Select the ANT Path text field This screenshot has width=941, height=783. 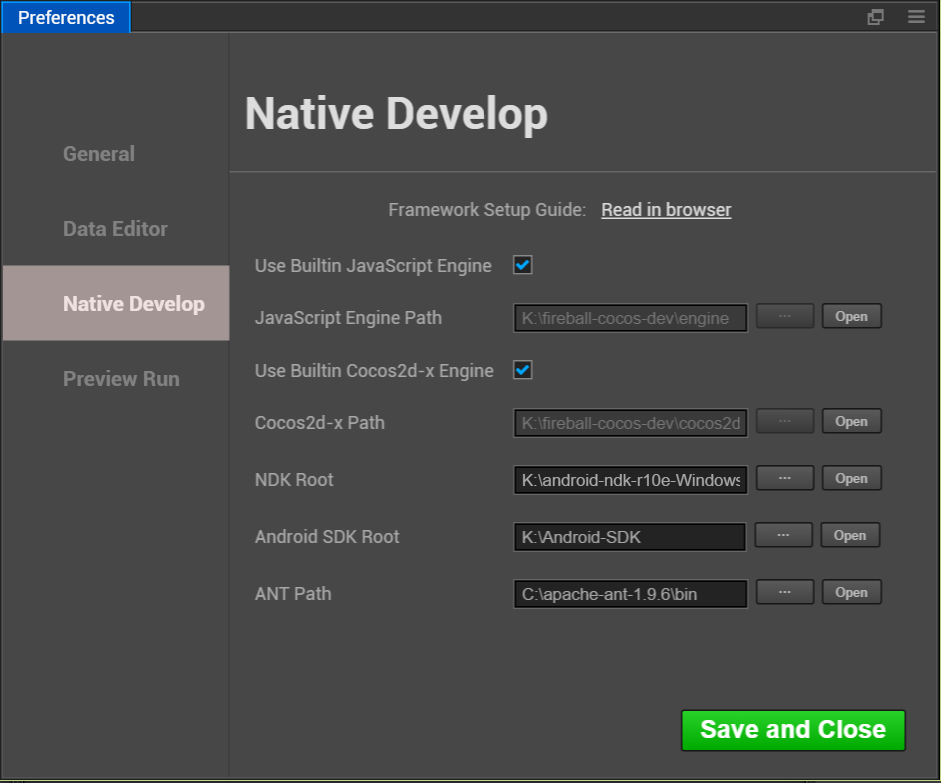click(x=630, y=593)
